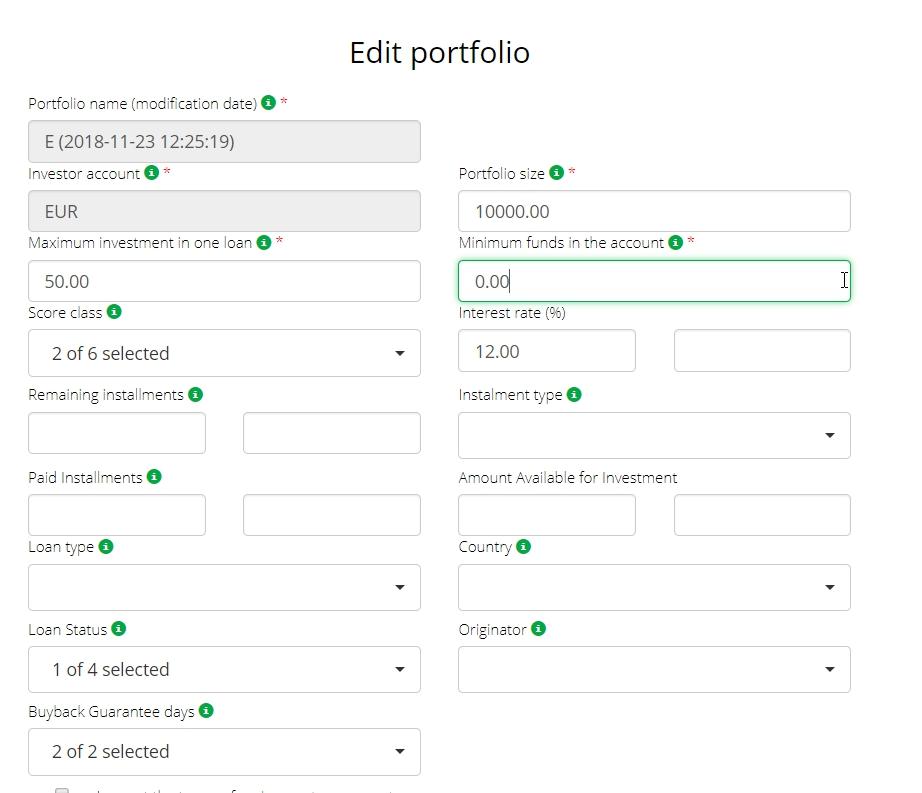Show Portfolio size info tooltip icon

(556, 173)
